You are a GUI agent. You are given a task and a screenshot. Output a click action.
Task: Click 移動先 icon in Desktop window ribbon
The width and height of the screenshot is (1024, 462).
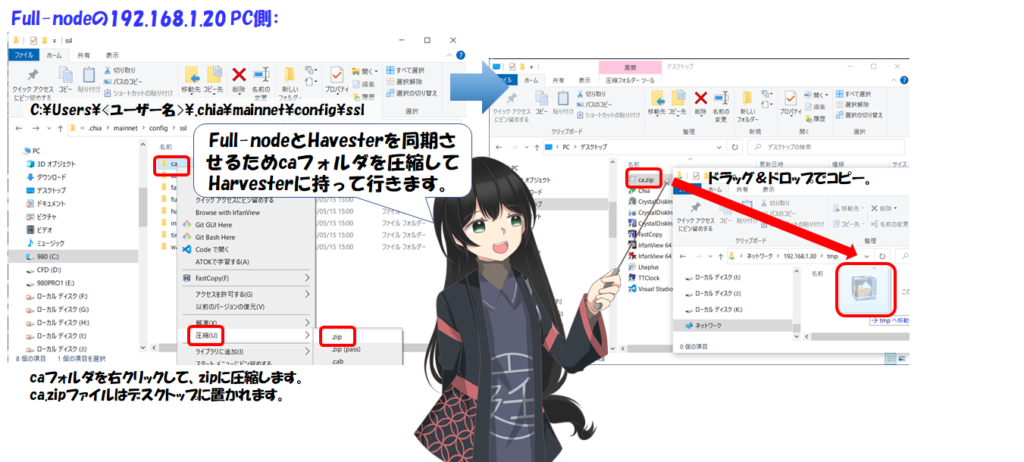[x=656, y=98]
